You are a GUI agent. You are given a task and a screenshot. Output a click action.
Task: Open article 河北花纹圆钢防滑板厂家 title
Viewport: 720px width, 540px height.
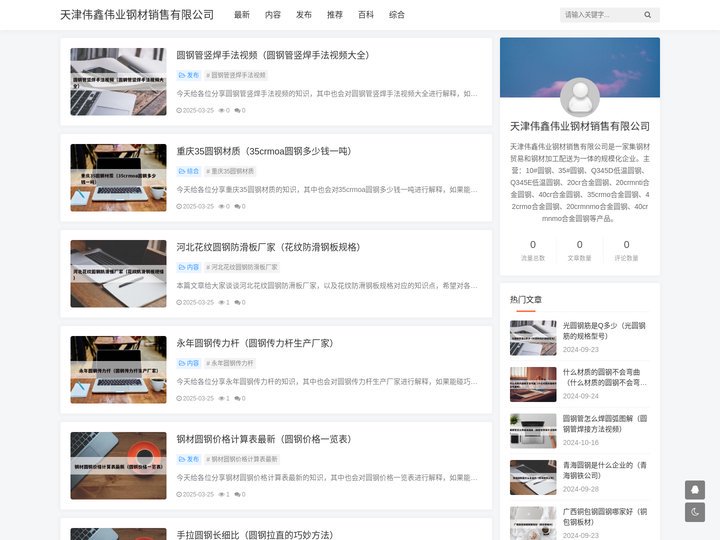[268, 247]
